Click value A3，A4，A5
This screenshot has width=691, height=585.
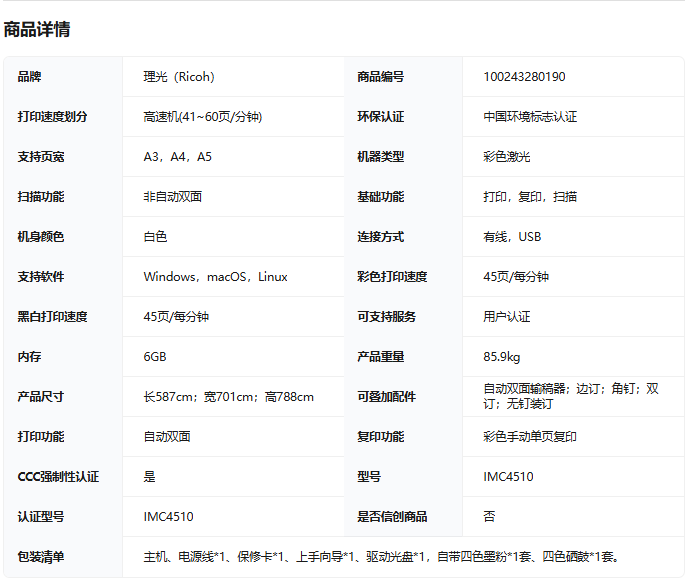pyautogui.click(x=178, y=157)
